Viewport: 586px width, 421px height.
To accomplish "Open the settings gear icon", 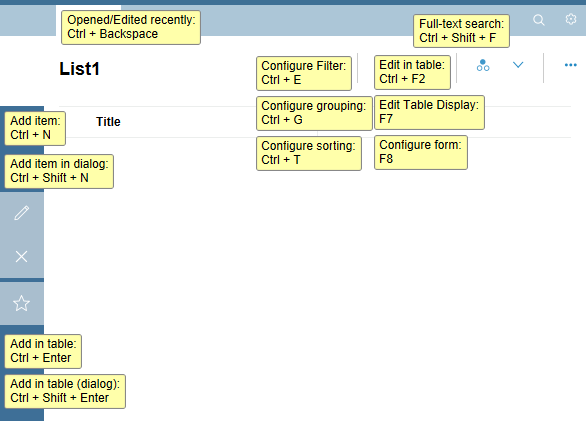I will tap(571, 19).
